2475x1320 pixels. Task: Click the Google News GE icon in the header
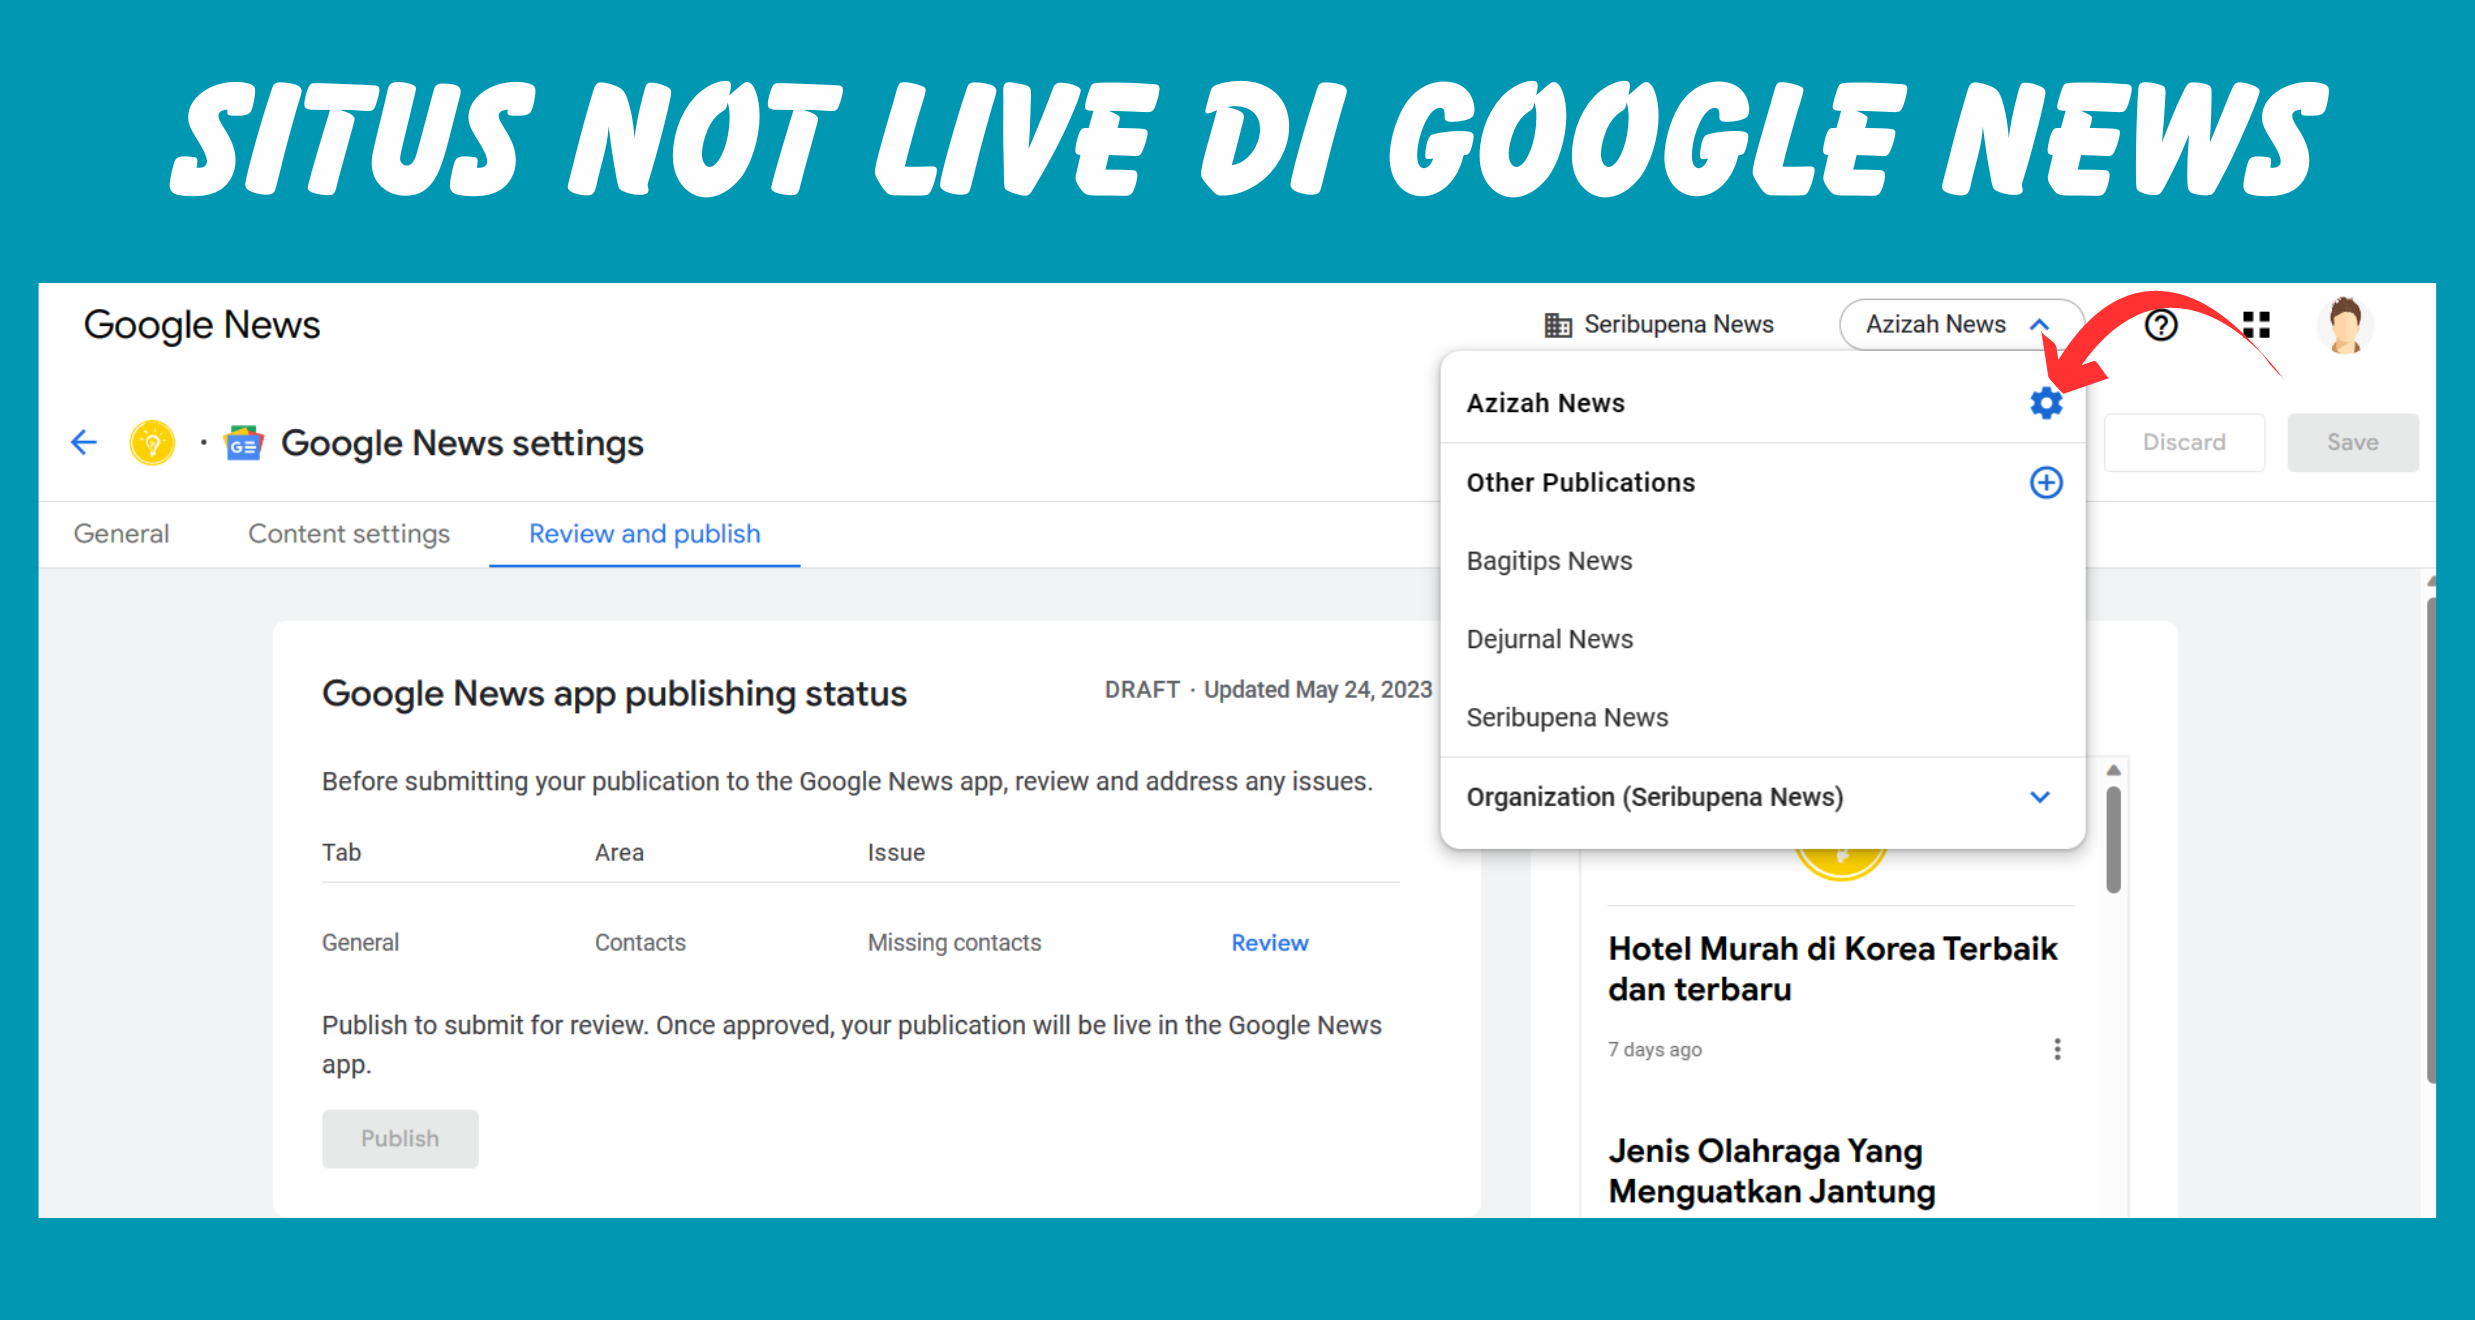click(244, 443)
